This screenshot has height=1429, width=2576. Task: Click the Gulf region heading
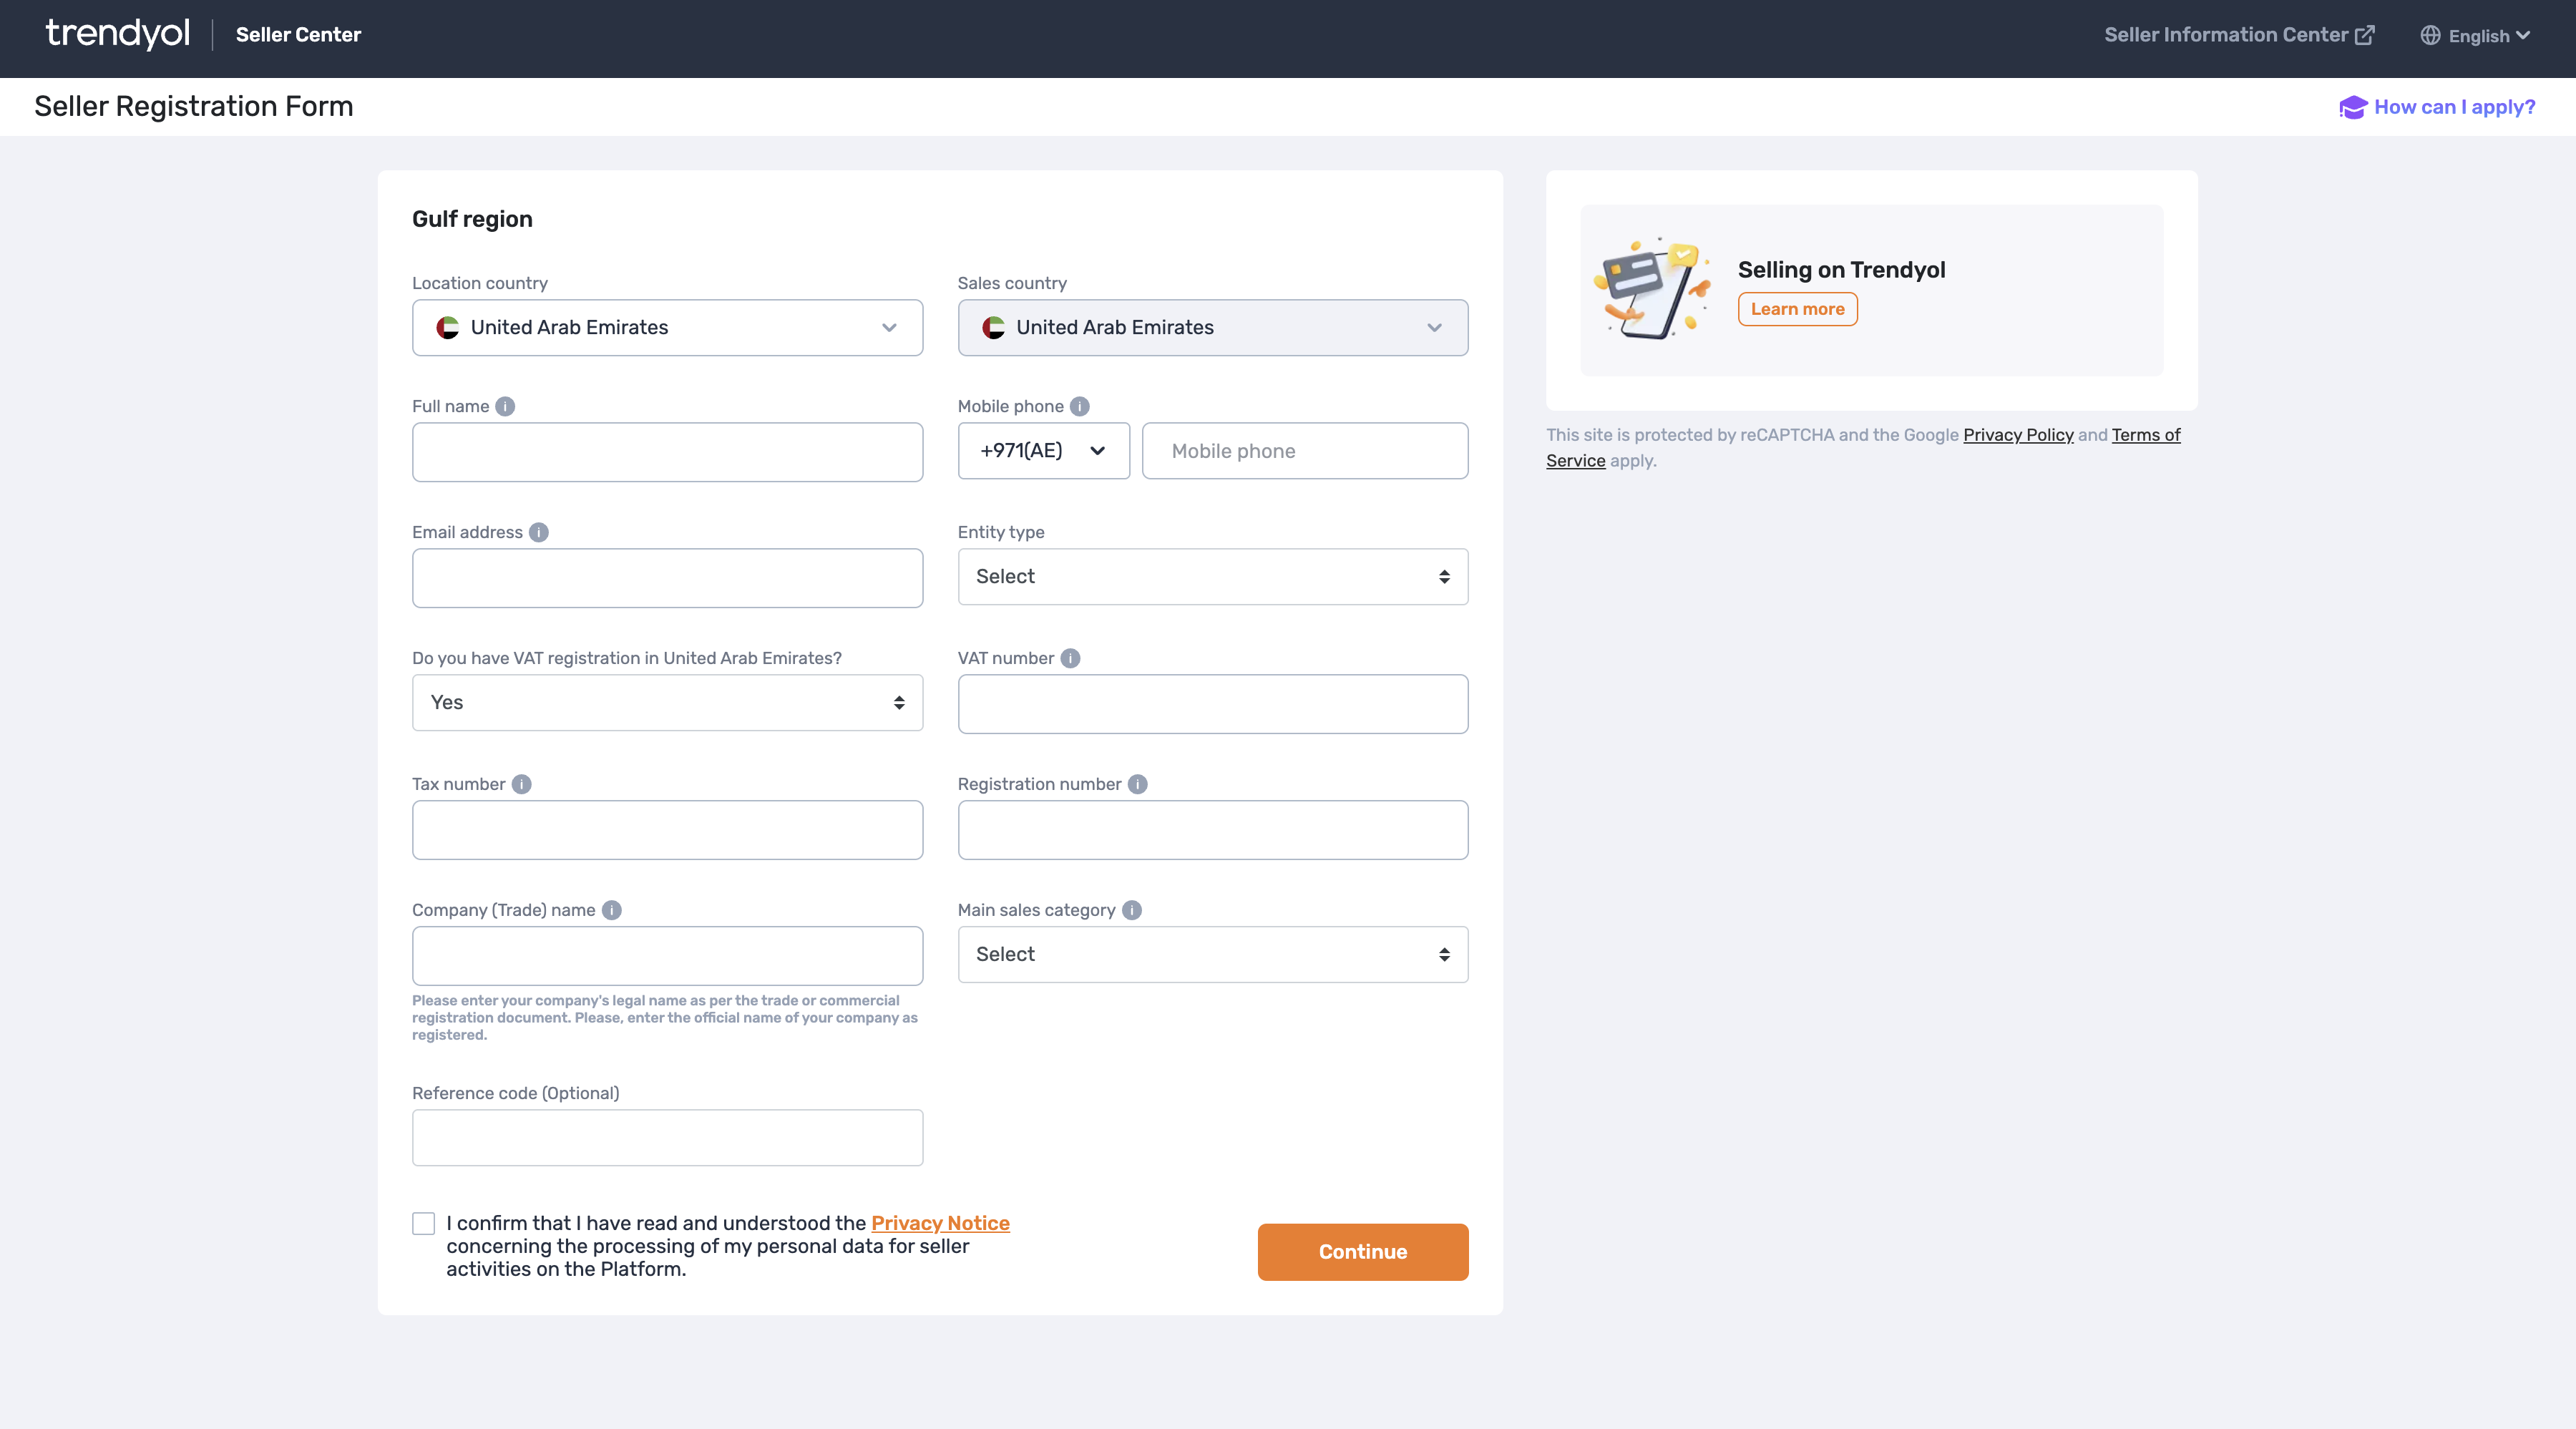[472, 219]
